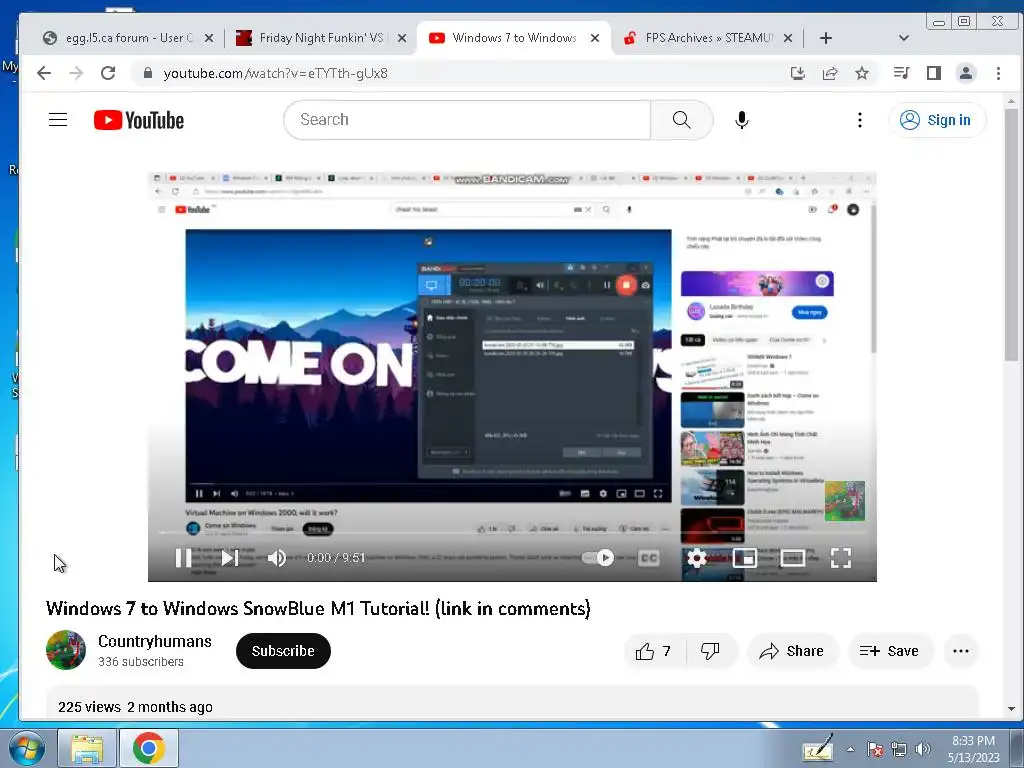1024x768 pixels.
Task: Open Chrome three-dot menu
Action: tap(998, 73)
